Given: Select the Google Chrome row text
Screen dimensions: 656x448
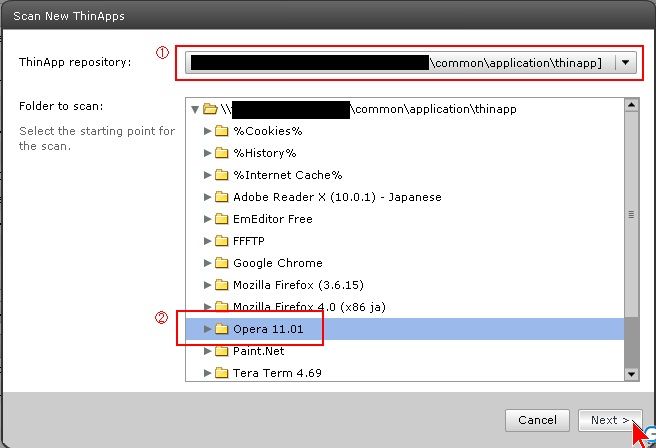Looking at the screenshot, I should click(x=278, y=263).
